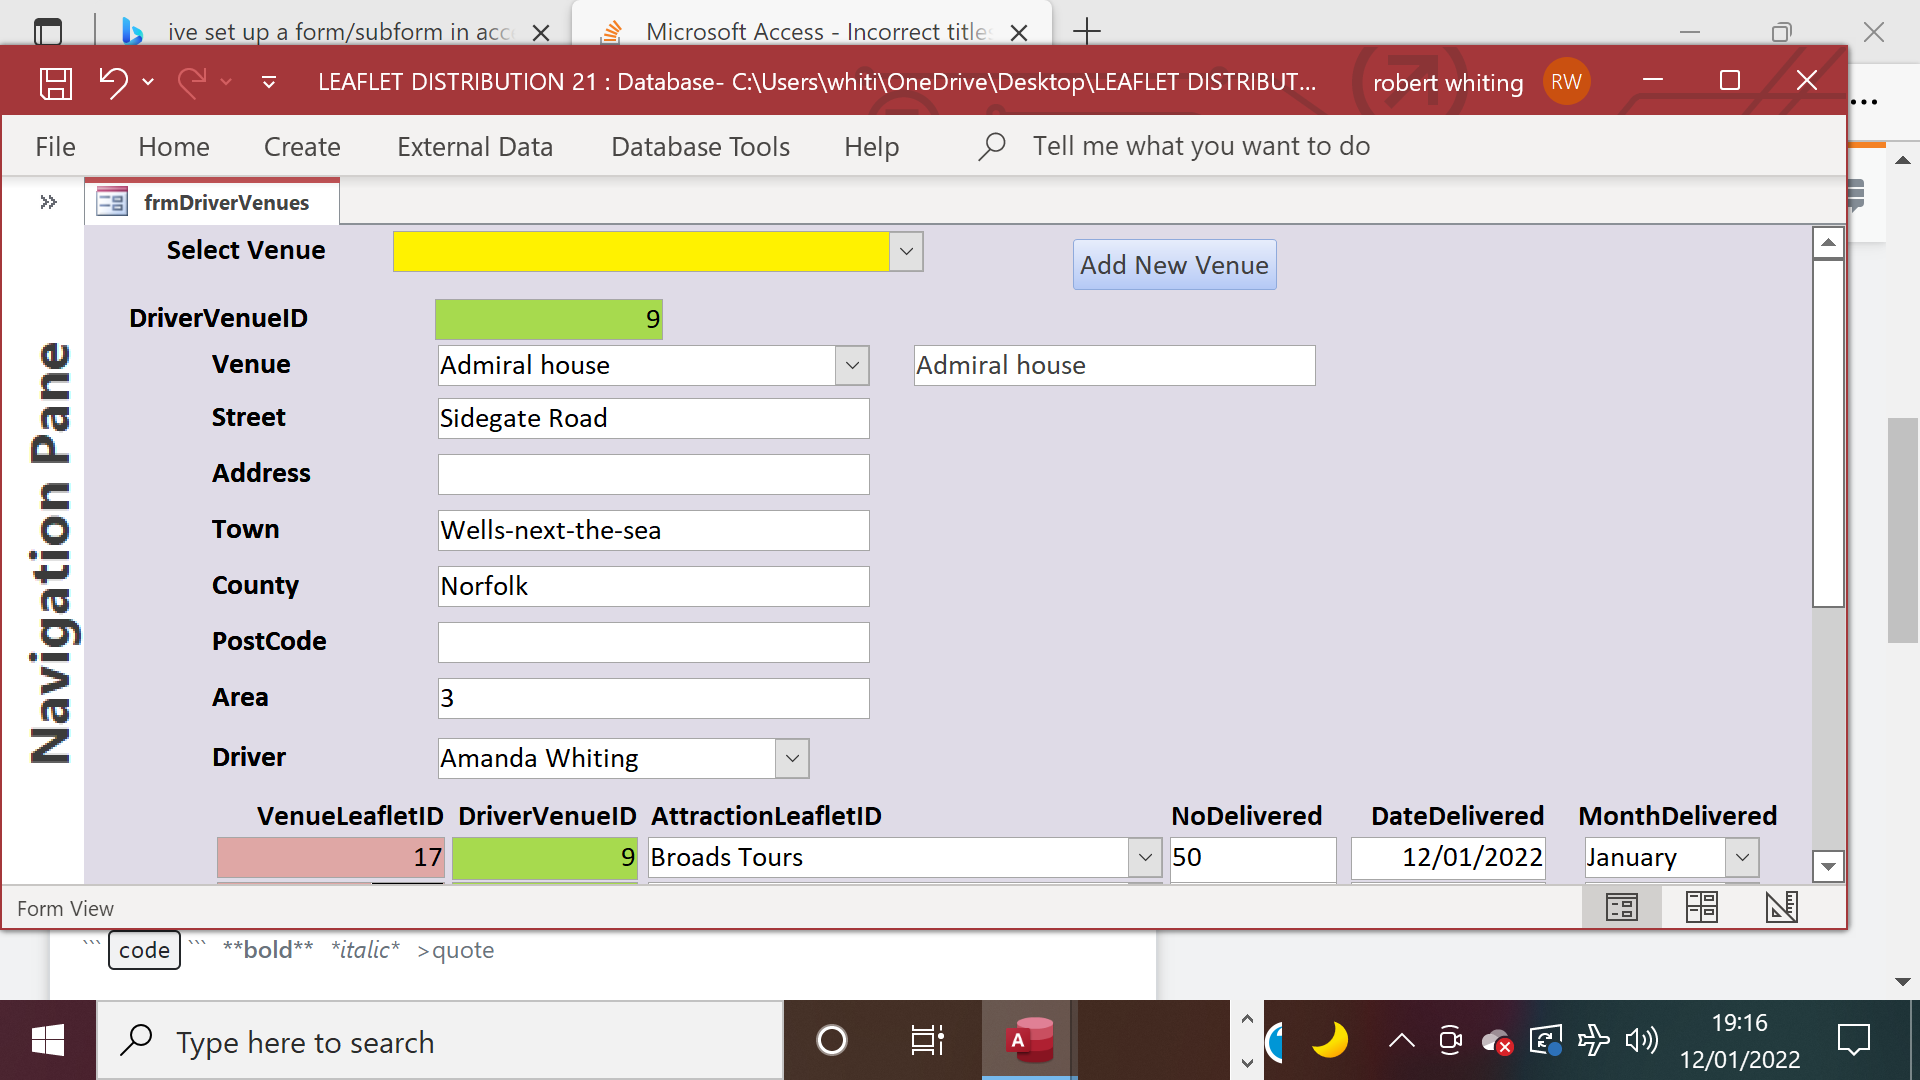
Task: Click the code formatting button in browser
Action: [x=144, y=950]
